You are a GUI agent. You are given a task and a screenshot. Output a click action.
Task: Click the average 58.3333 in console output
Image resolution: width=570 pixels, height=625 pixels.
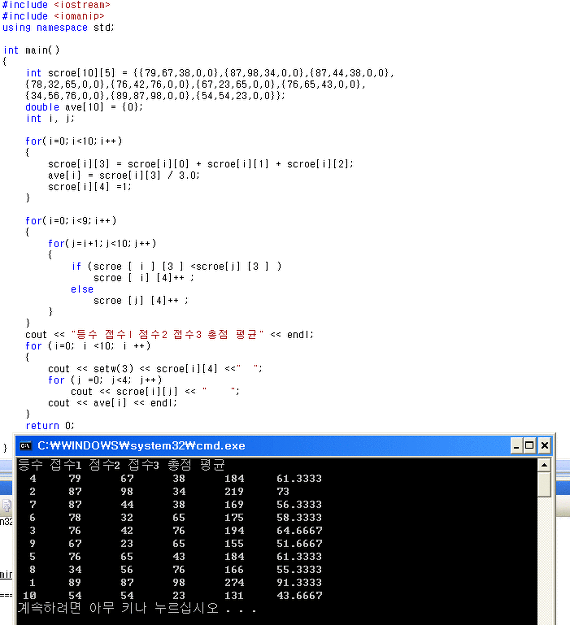[x=299, y=518]
